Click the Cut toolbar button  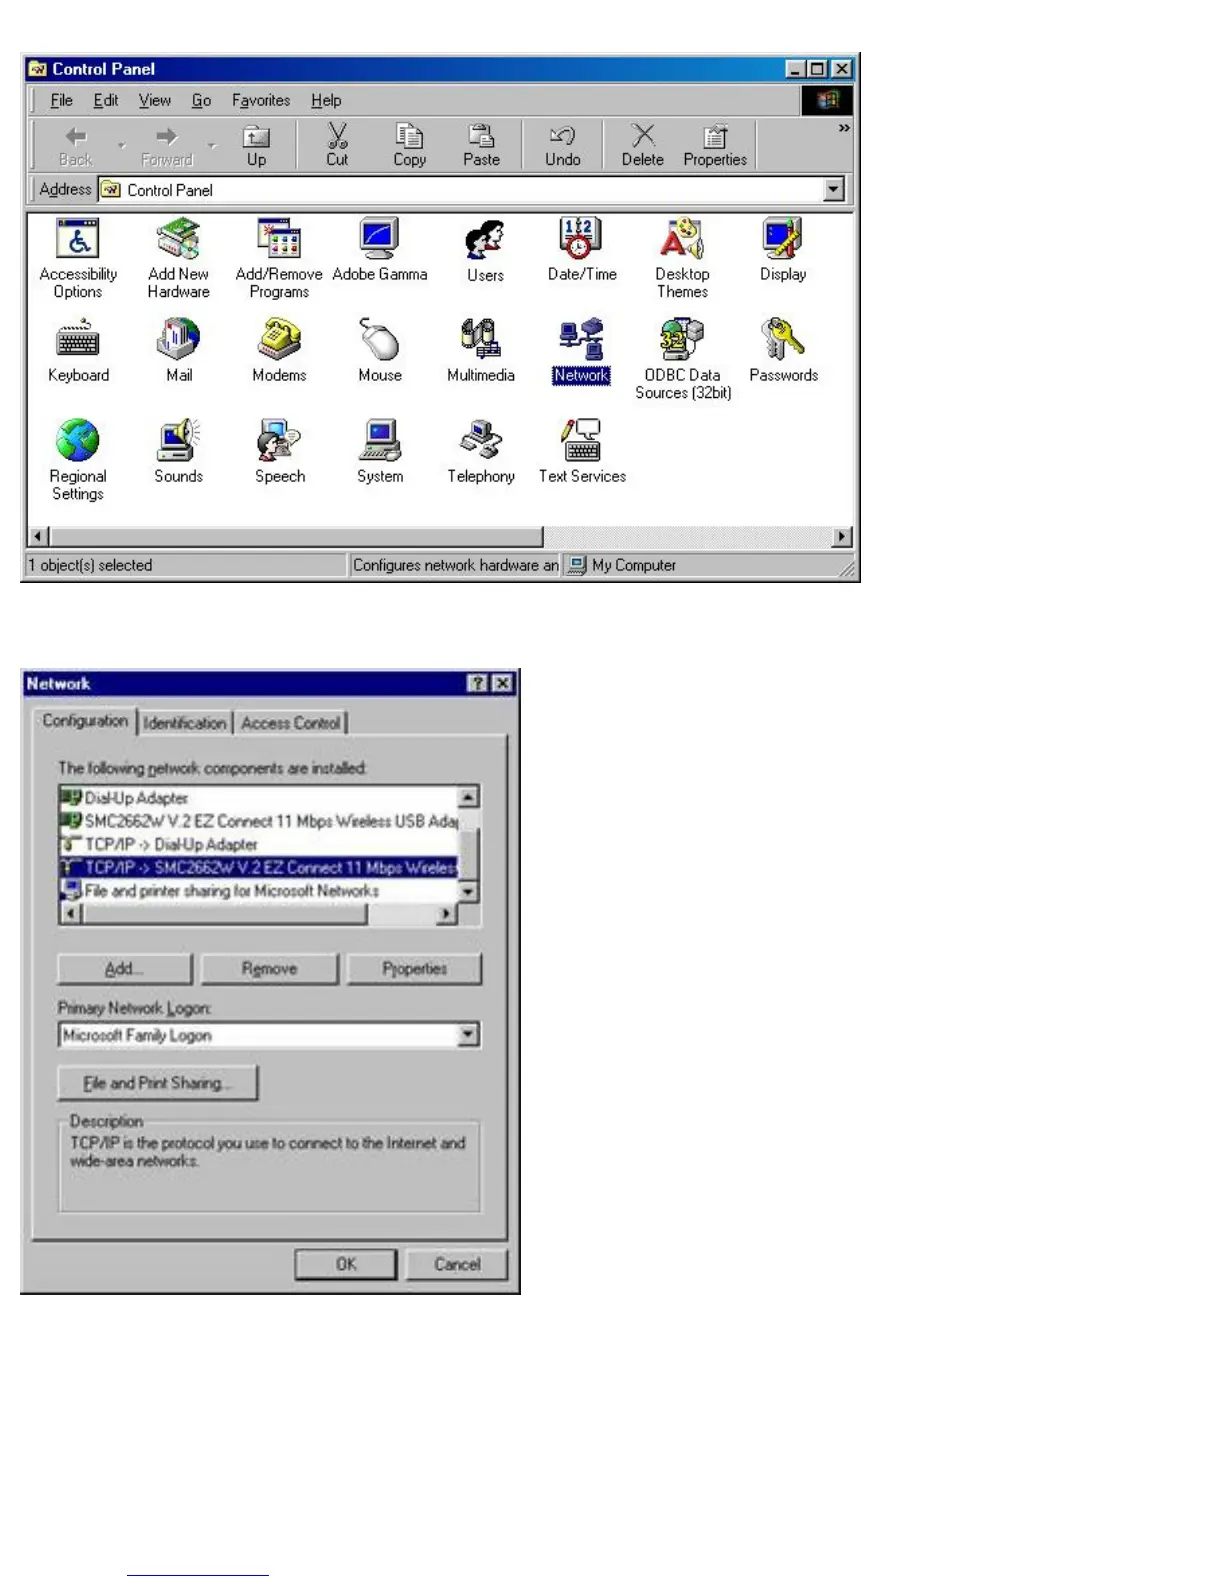(x=337, y=146)
